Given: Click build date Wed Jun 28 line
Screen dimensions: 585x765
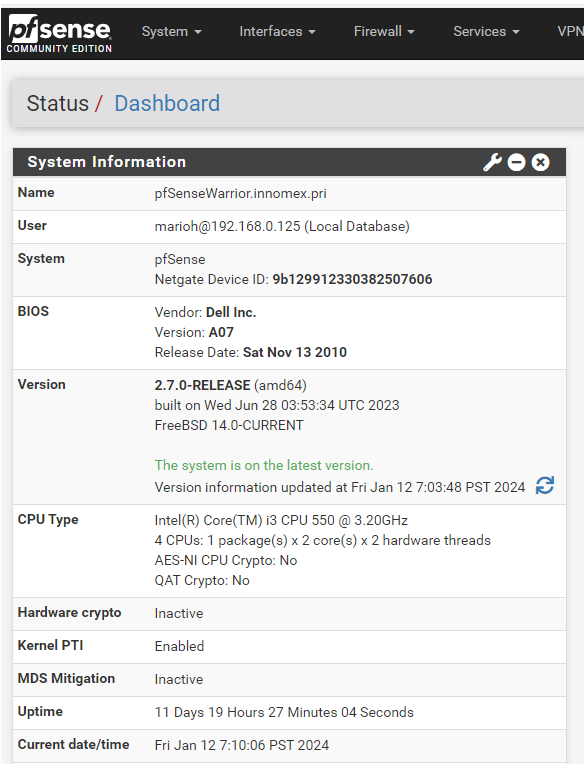Looking at the screenshot, I should 277,405.
